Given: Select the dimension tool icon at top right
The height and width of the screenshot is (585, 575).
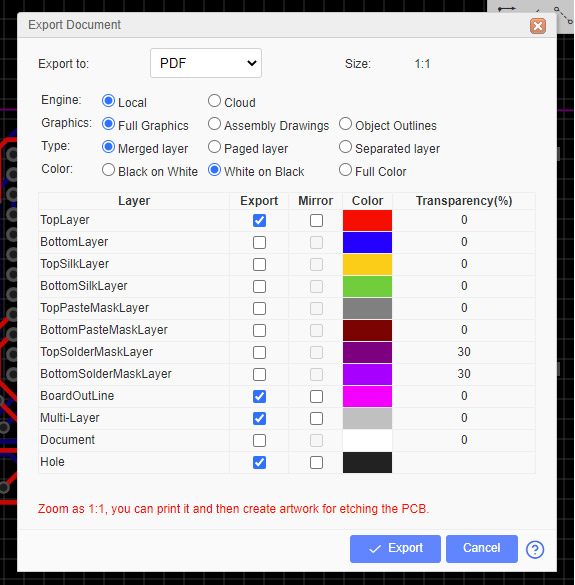Looking at the screenshot, I should [506, 8].
